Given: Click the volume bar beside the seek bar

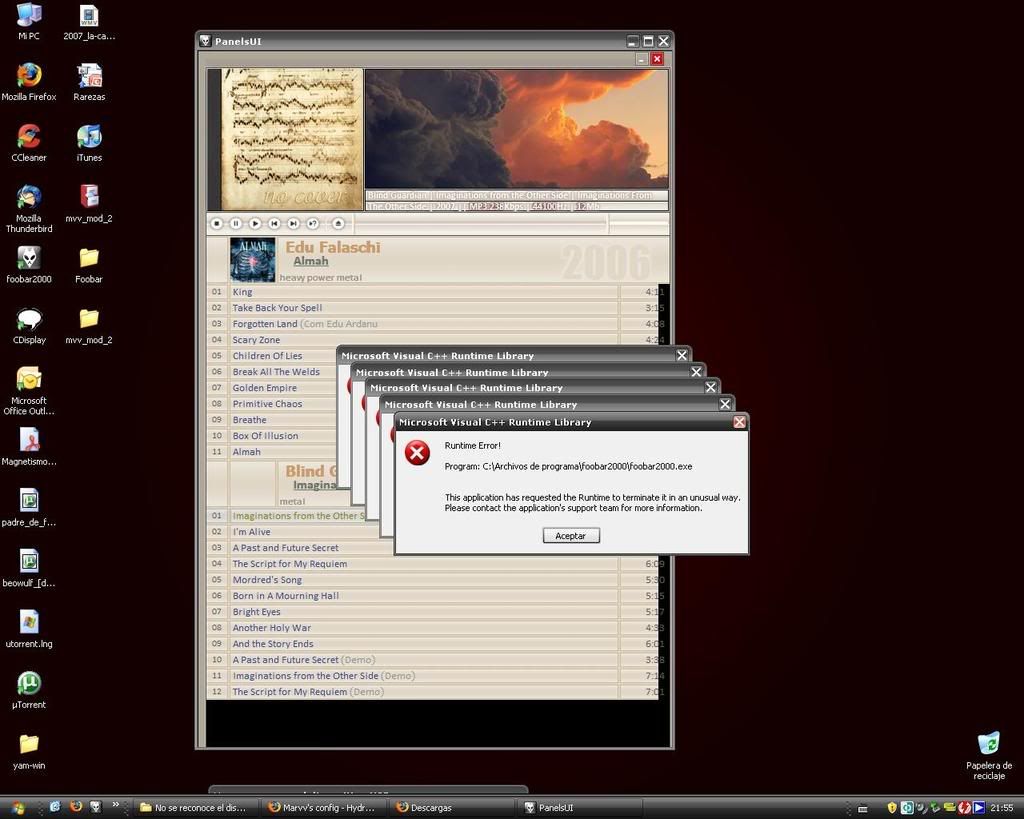Looking at the screenshot, I should 639,223.
